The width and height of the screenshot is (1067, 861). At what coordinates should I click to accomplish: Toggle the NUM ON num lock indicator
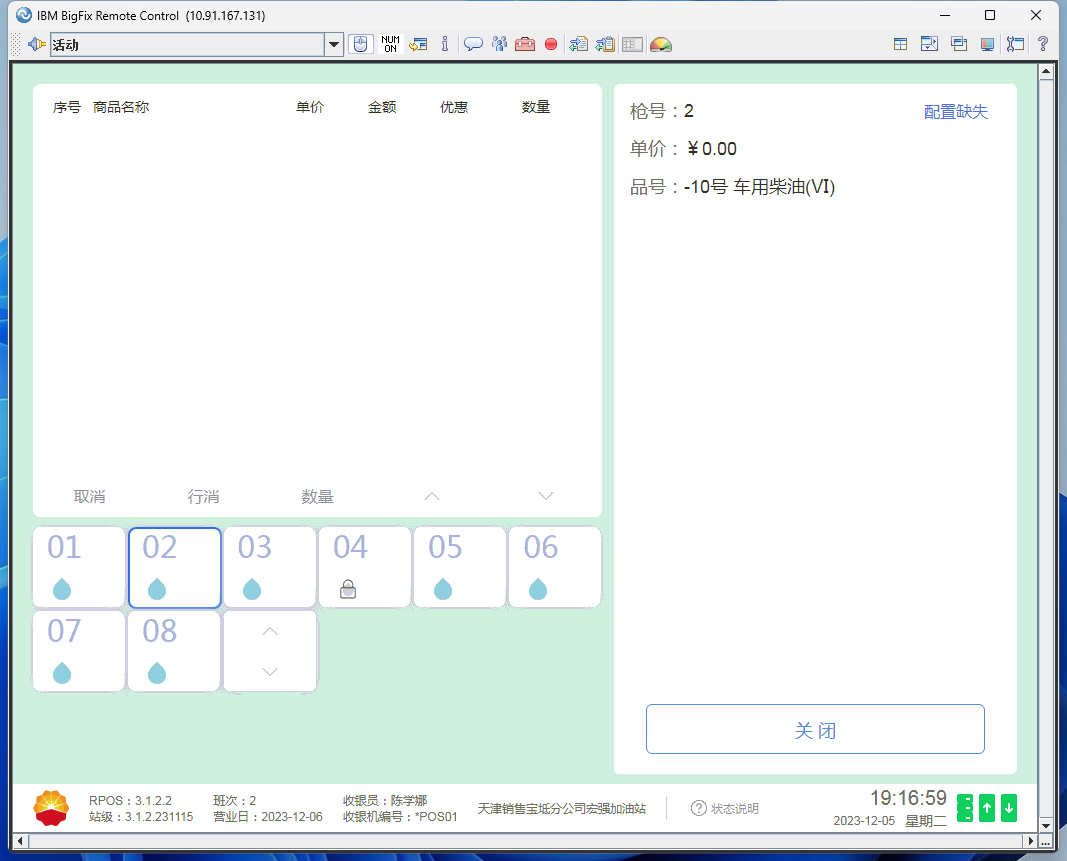pyautogui.click(x=390, y=44)
